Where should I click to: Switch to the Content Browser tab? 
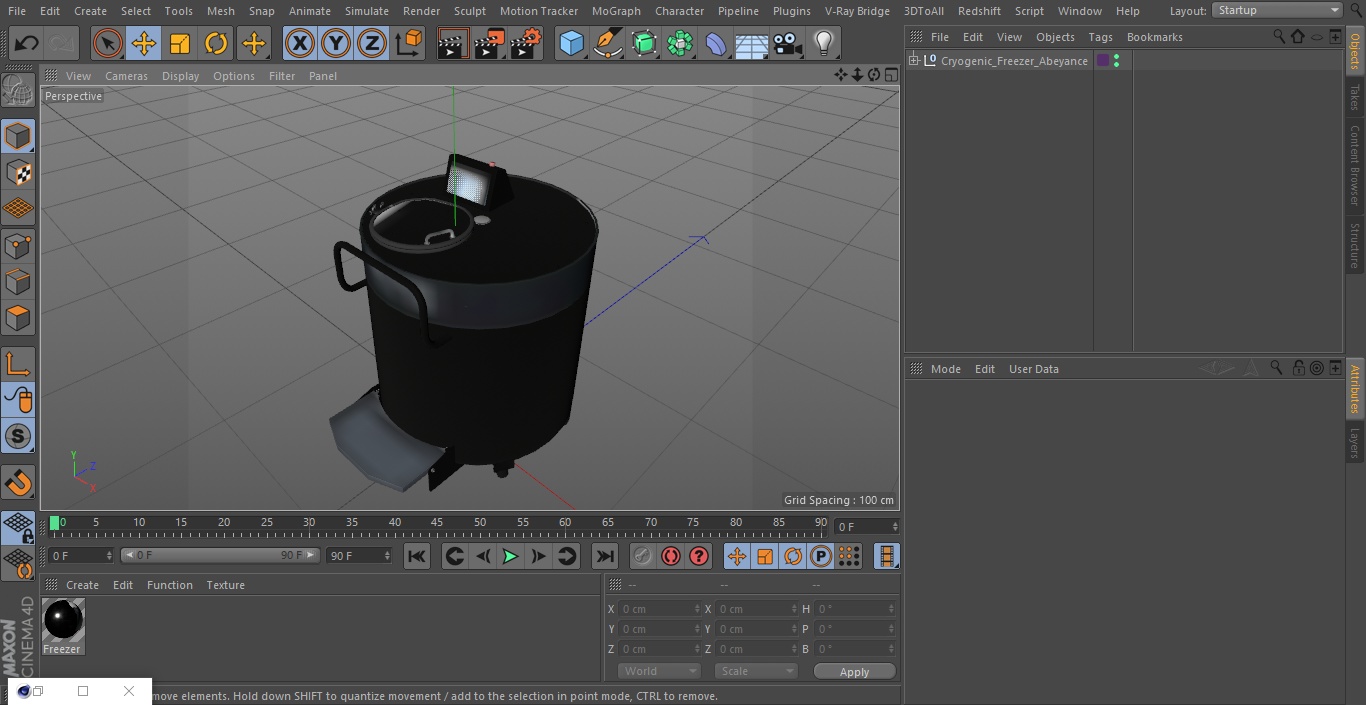pyautogui.click(x=1355, y=165)
